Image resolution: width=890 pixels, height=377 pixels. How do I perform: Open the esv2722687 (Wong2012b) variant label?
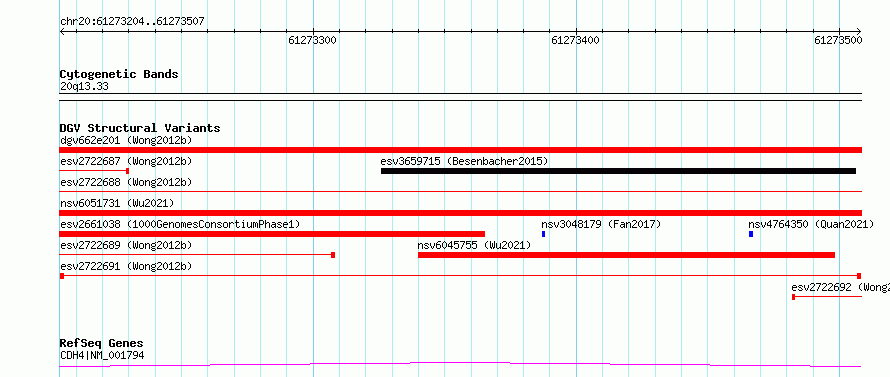tap(126, 161)
